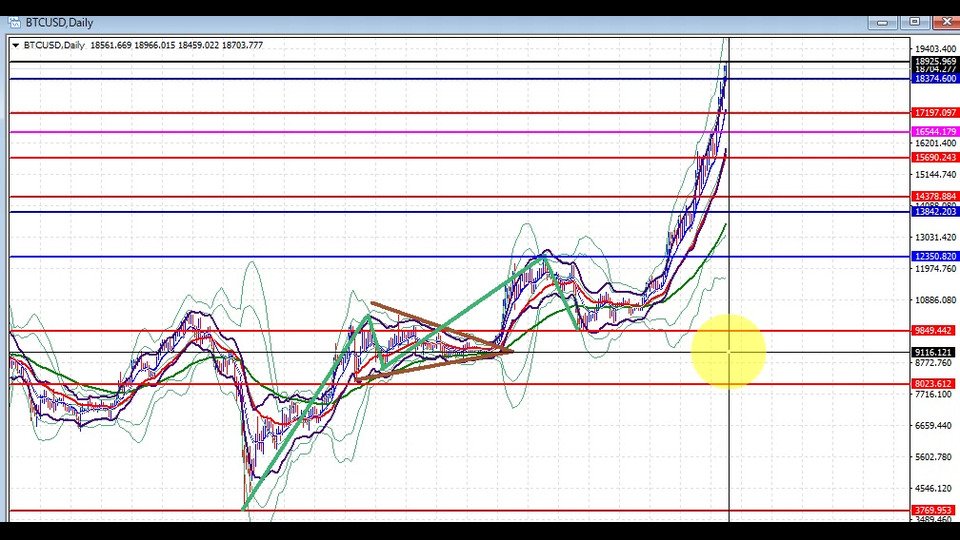Click the BTCUSD,Daily title bar text
Viewport: 960px width, 540px height.
59,23
